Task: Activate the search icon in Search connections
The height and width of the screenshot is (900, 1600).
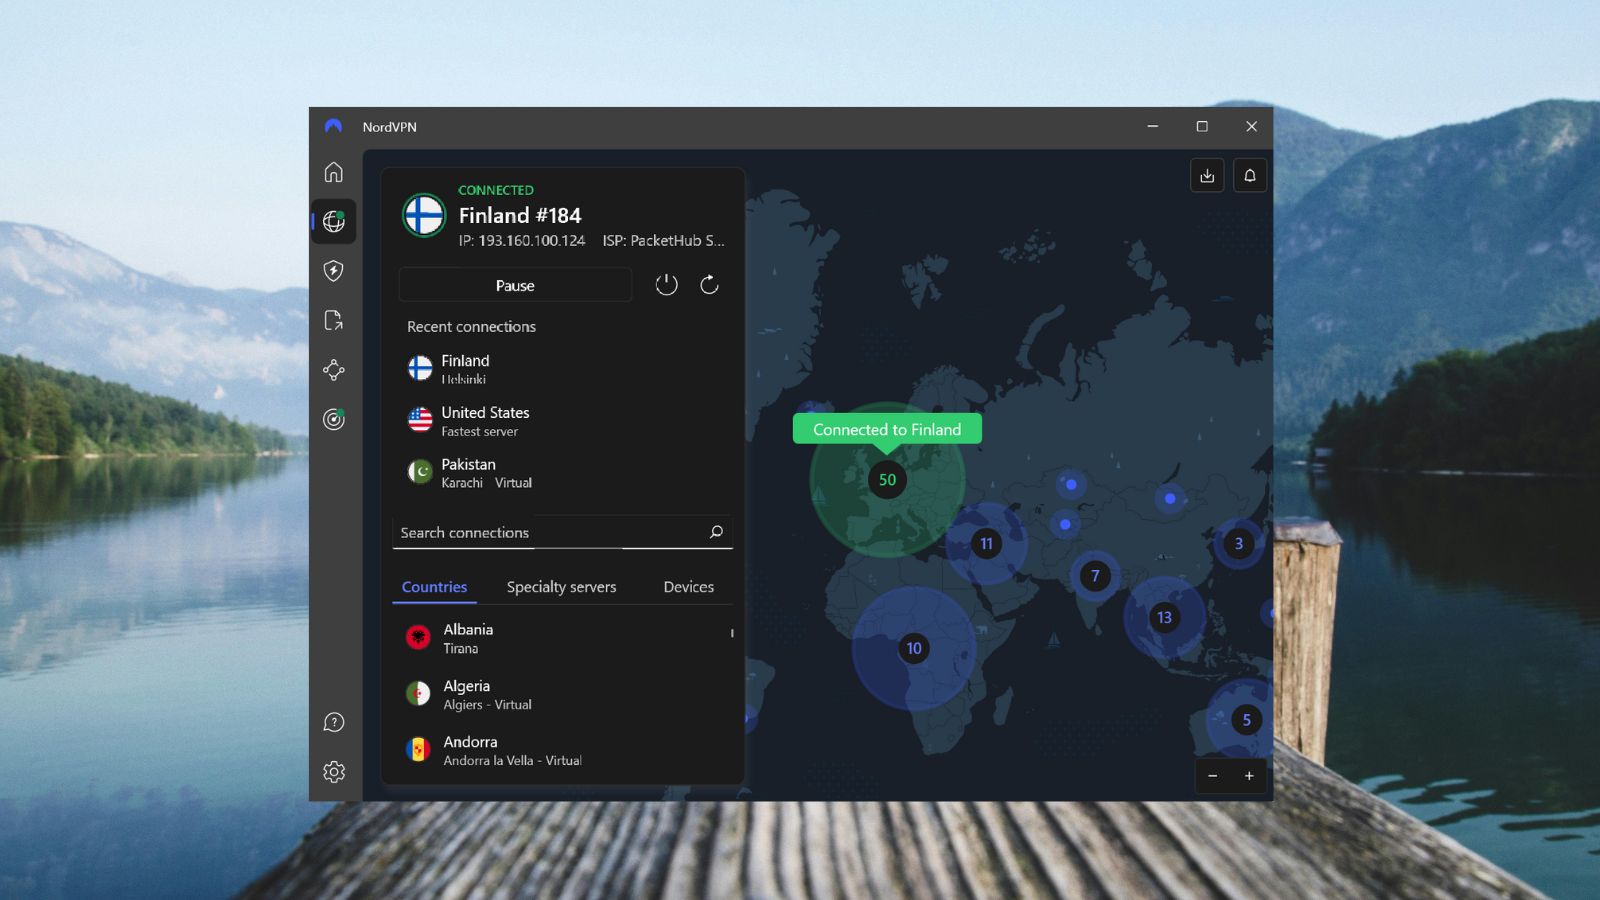Action: pos(716,532)
